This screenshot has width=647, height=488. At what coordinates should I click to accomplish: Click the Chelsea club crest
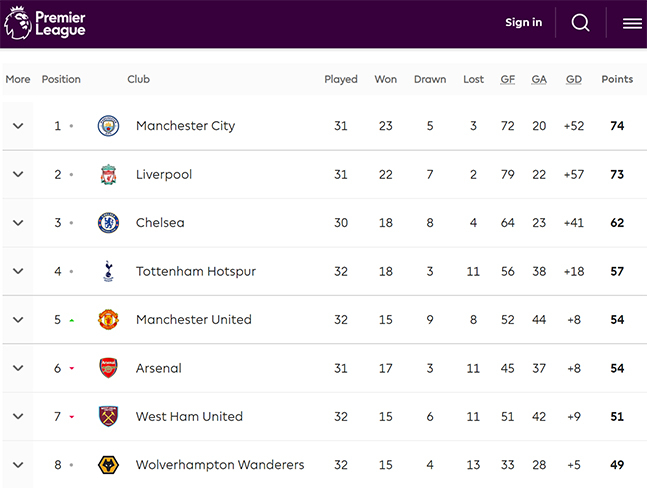point(109,223)
